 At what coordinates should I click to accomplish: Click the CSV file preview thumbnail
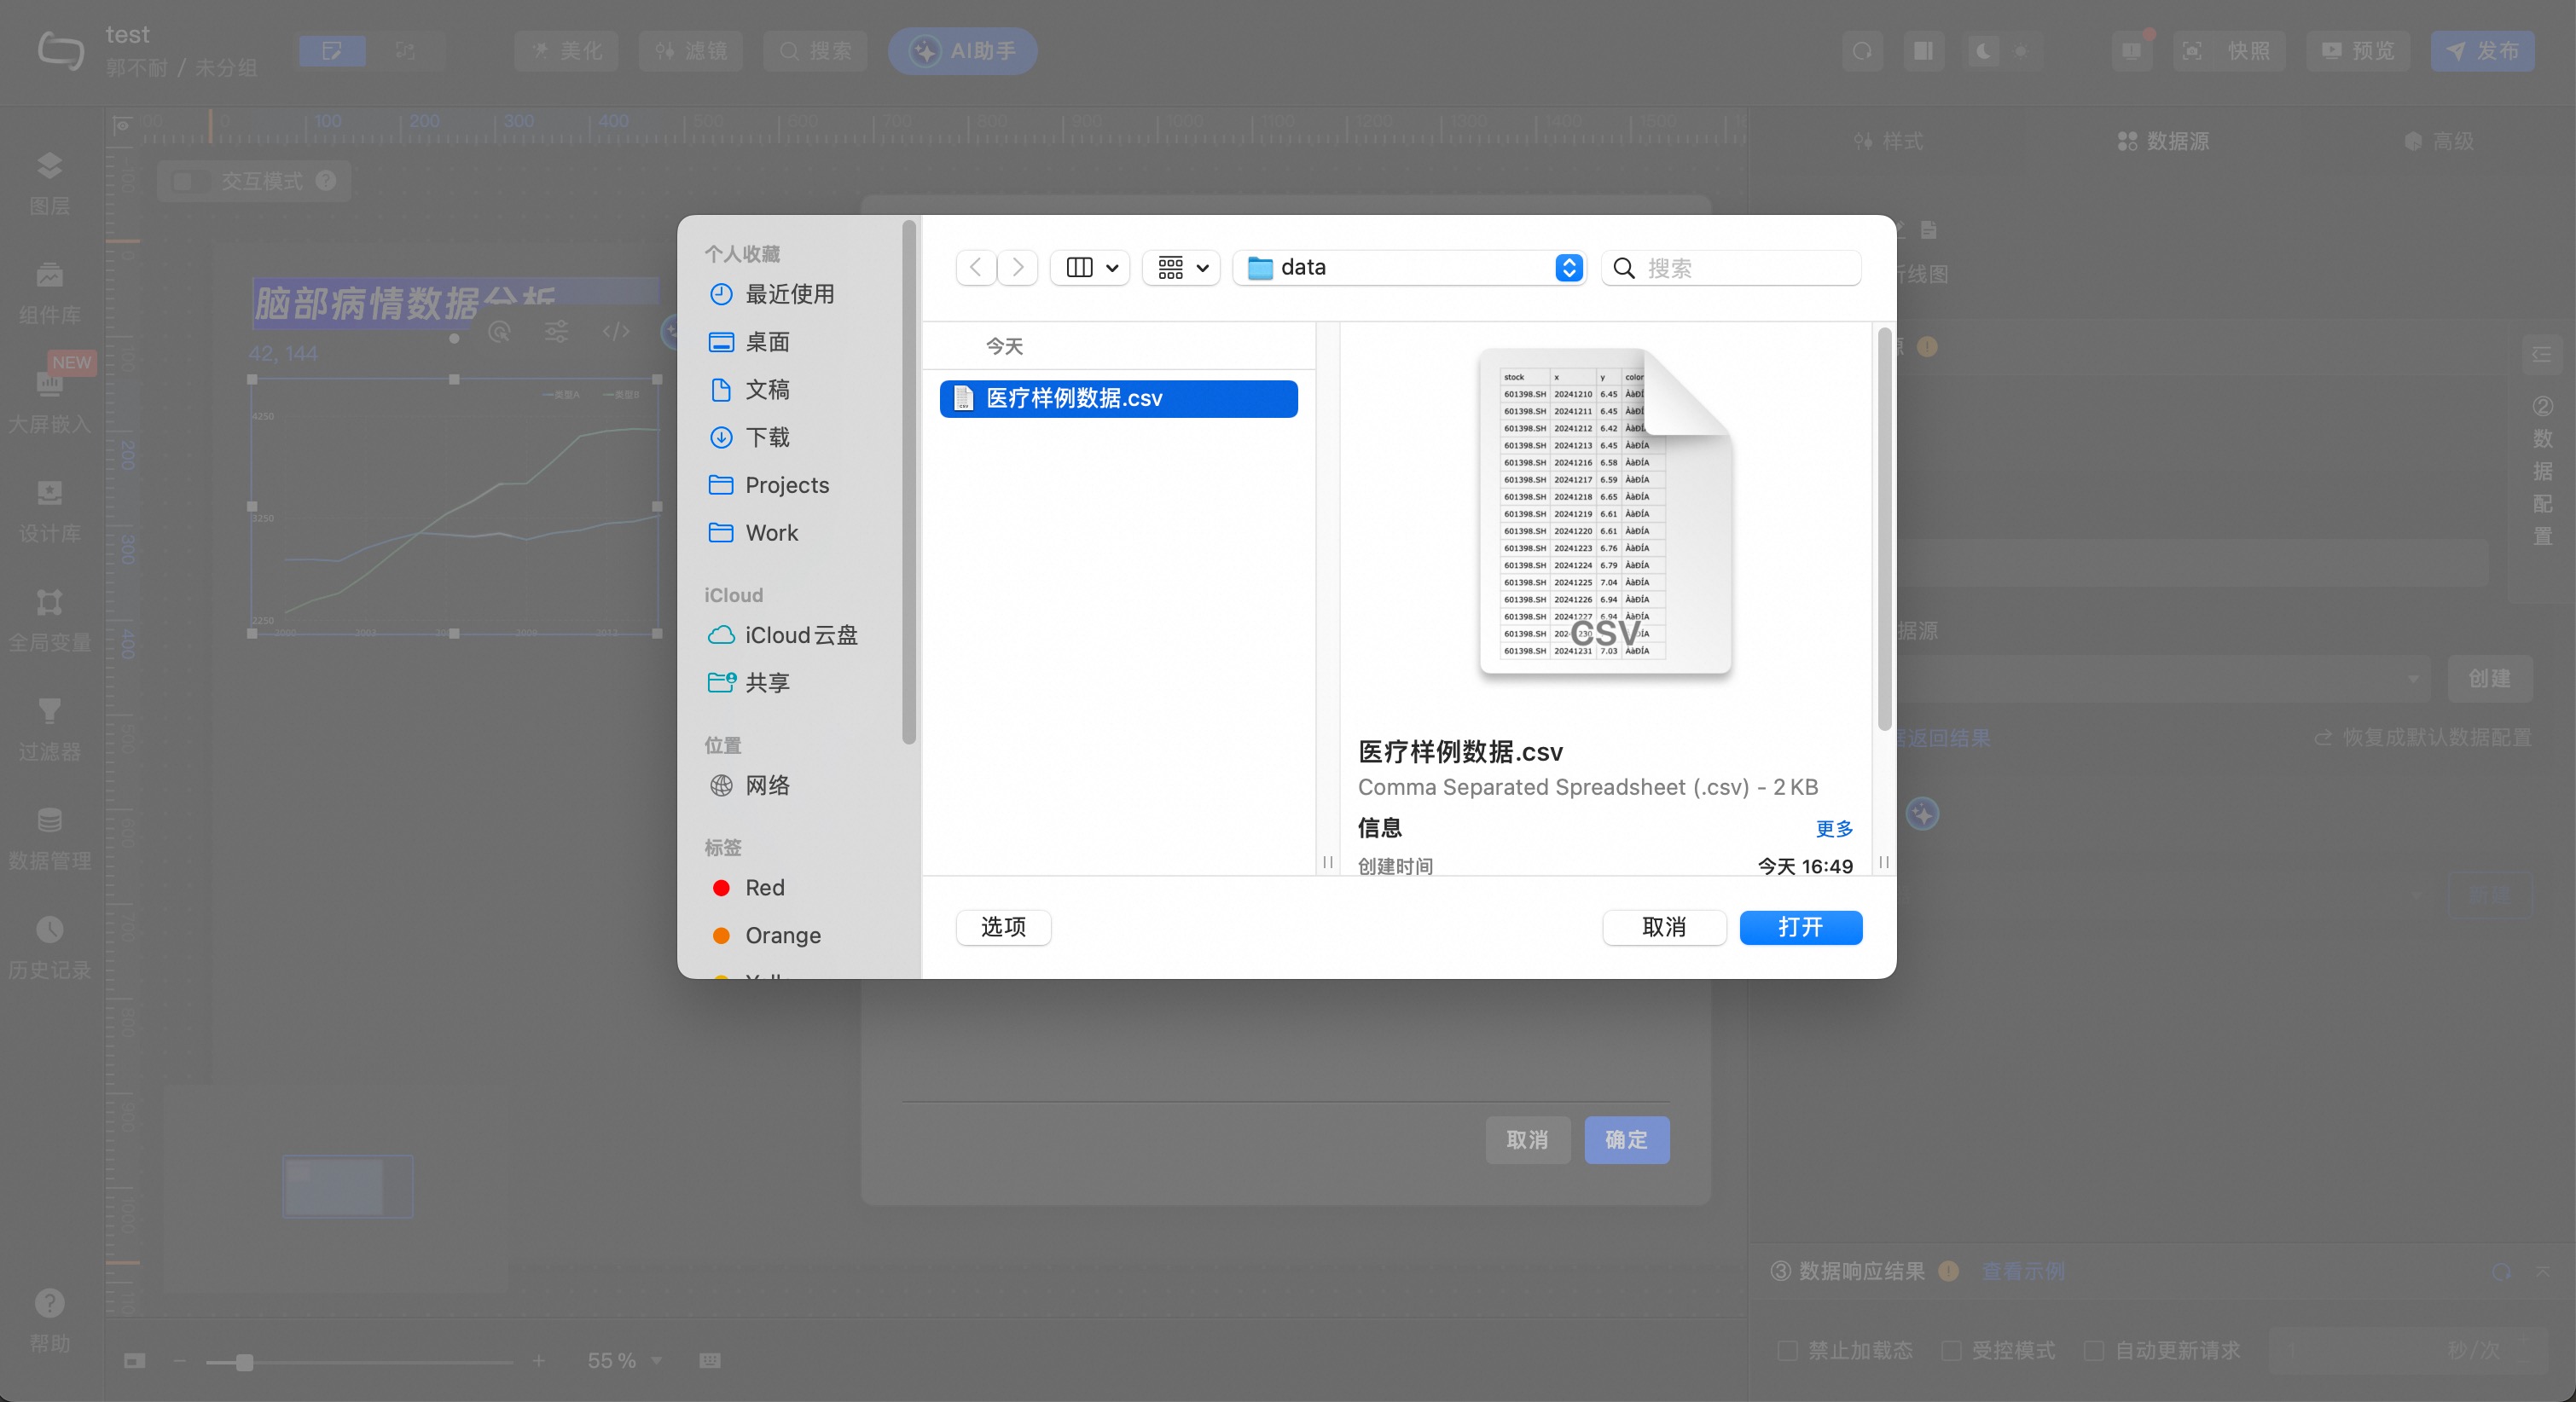[1604, 512]
